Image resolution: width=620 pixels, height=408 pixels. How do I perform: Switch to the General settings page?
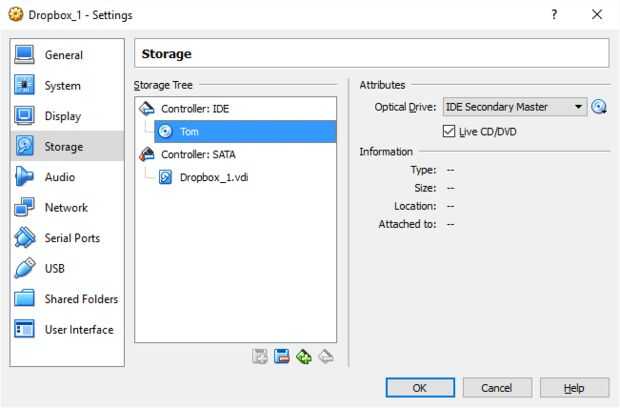pos(63,55)
